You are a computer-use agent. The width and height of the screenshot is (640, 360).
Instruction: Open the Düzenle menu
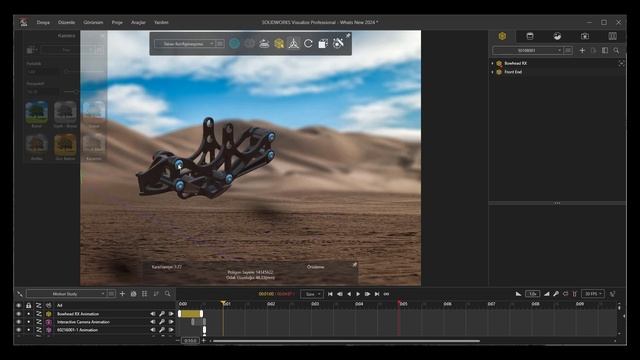(66, 22)
